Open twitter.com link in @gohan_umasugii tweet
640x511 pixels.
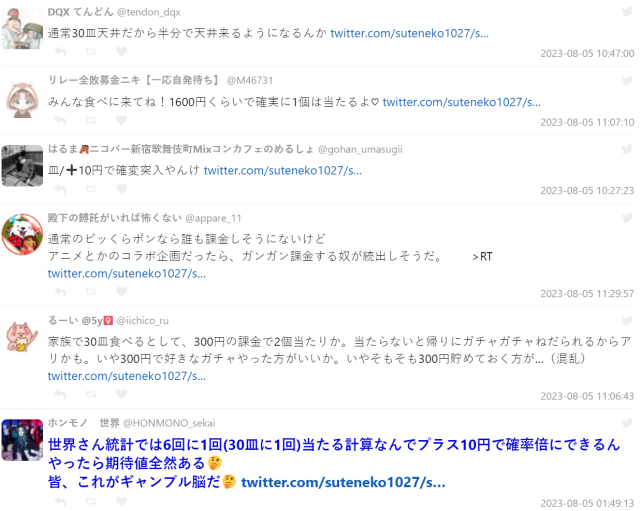point(283,171)
